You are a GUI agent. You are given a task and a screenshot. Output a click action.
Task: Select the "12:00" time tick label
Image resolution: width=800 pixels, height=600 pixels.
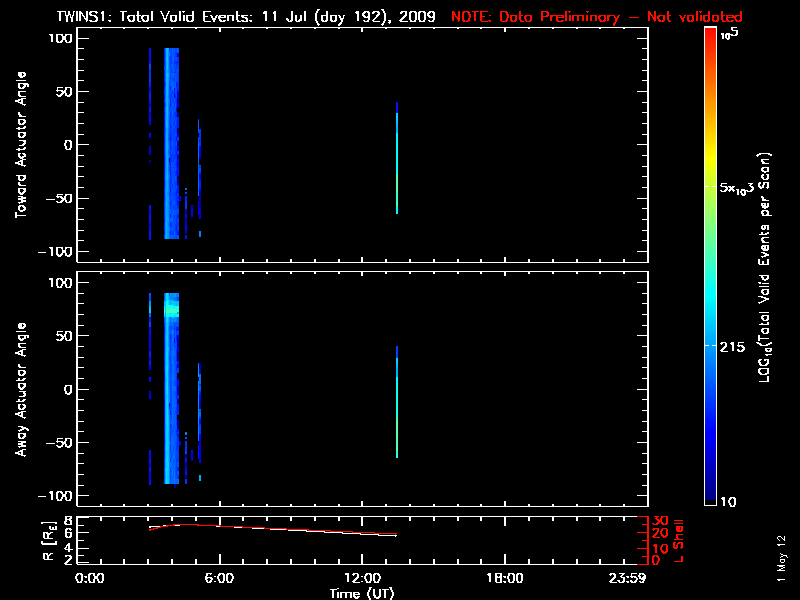tap(363, 579)
